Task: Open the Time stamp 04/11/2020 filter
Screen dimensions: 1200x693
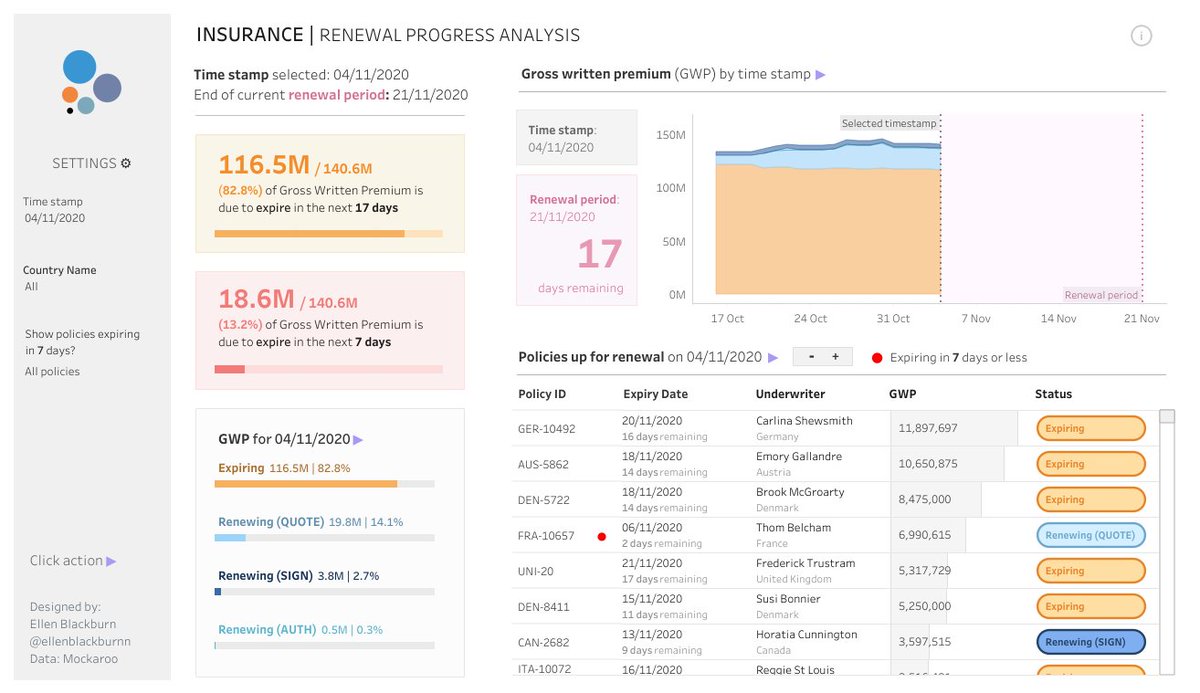Action: pos(55,210)
